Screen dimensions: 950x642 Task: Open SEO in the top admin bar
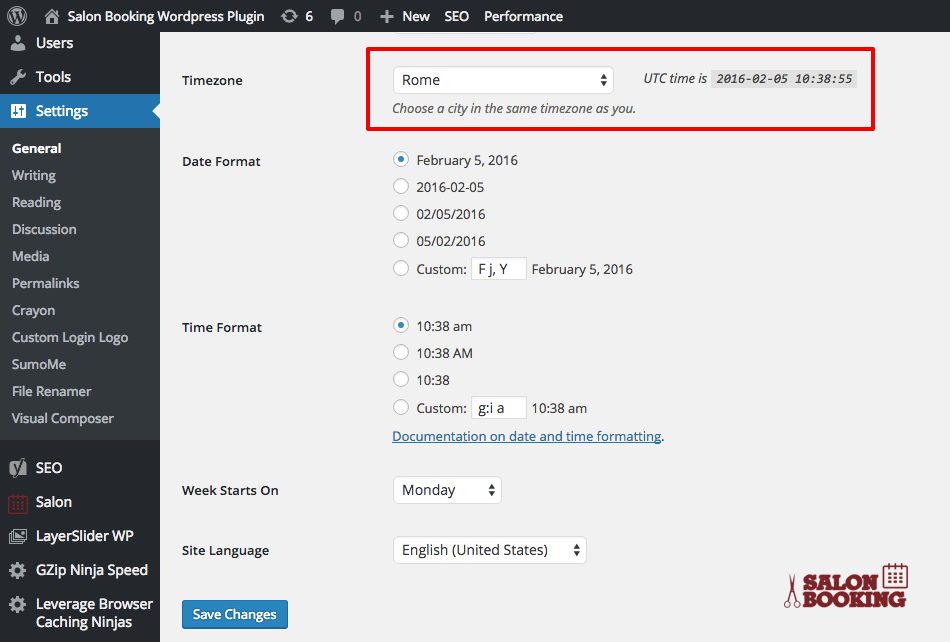click(x=456, y=16)
